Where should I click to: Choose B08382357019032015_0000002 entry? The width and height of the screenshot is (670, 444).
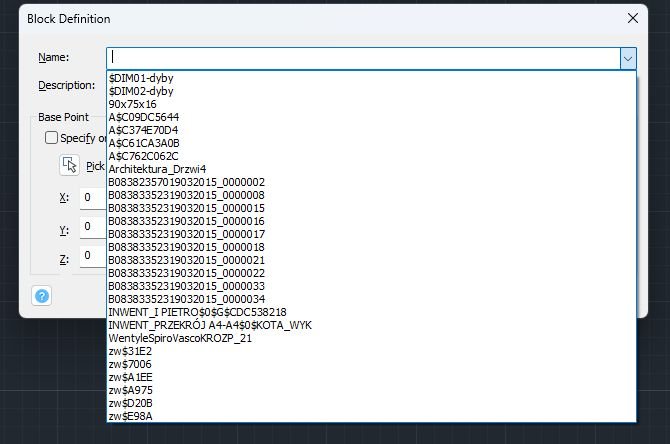coord(186,182)
